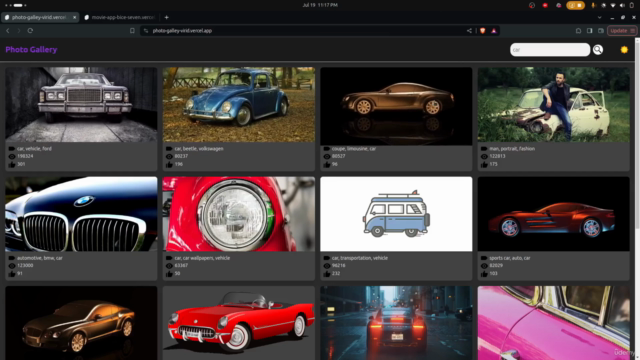Click tags text 'car, transportation, vehicle'
The image size is (640, 360).
360,258
